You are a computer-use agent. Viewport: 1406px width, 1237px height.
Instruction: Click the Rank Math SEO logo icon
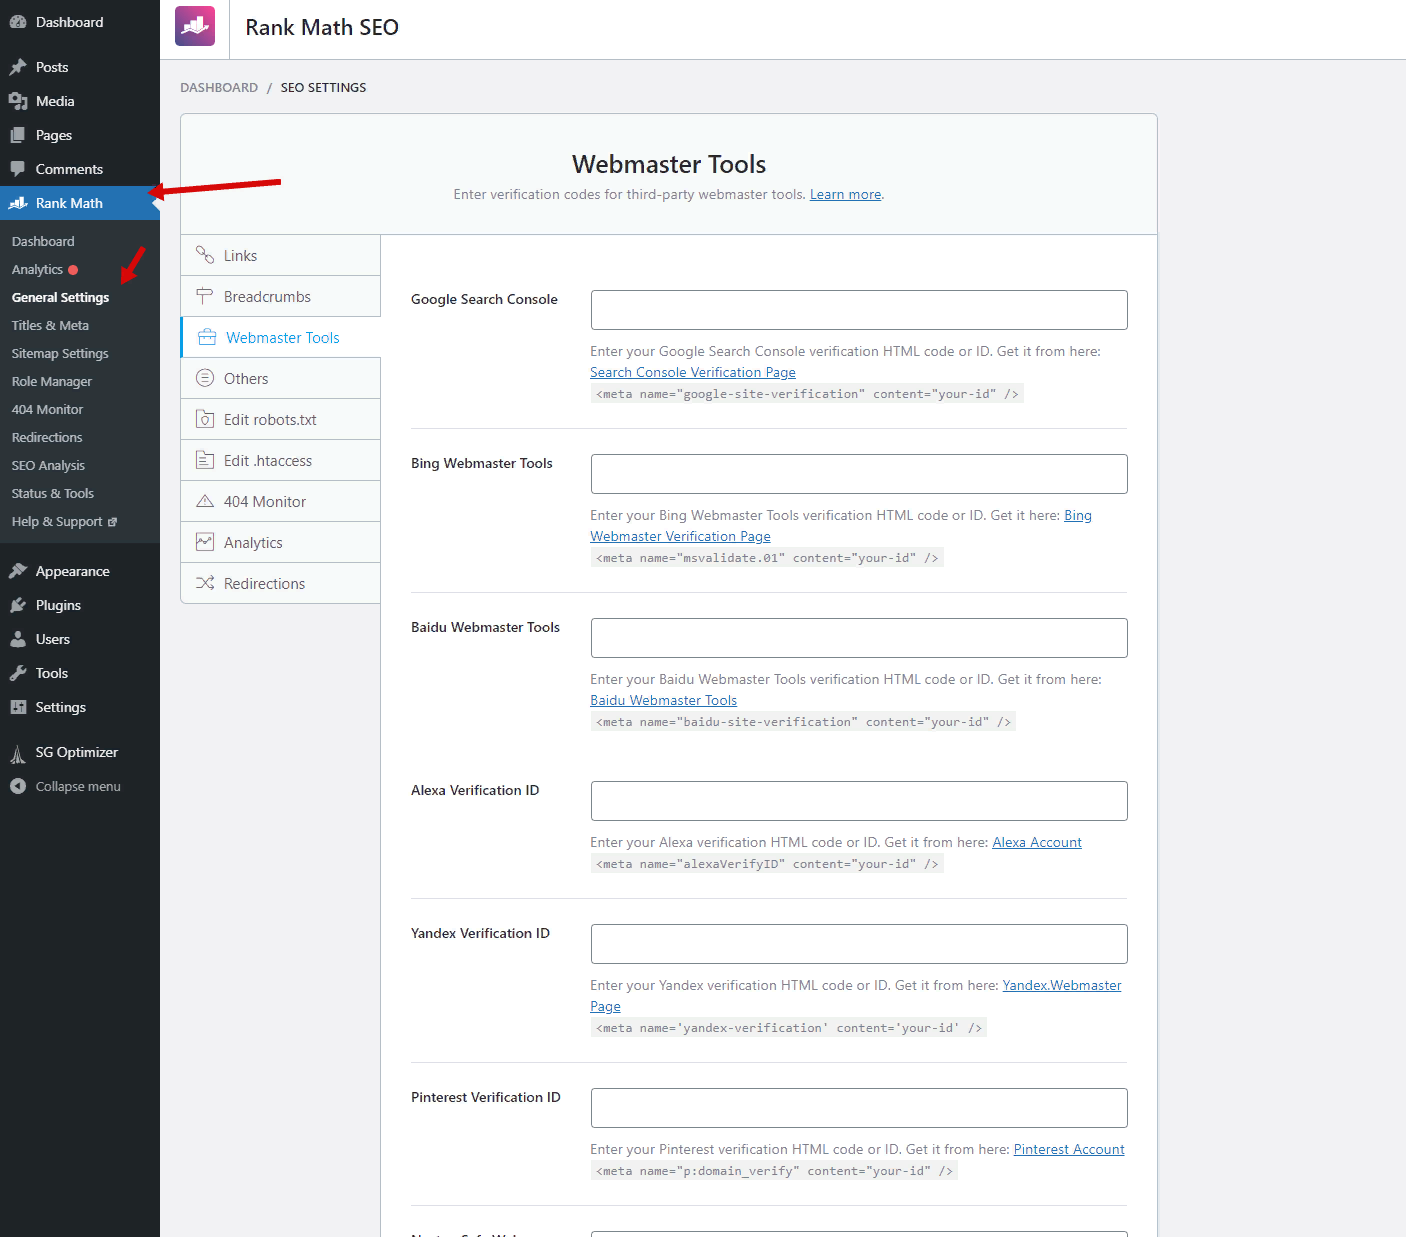(195, 26)
